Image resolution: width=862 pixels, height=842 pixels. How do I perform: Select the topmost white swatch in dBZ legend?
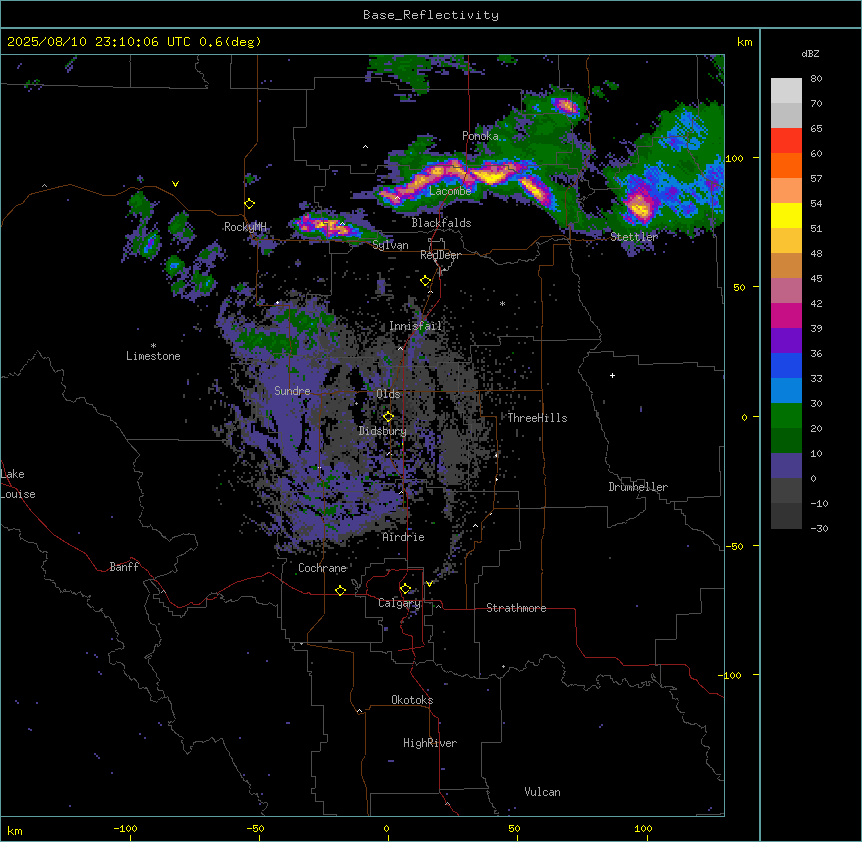(x=786, y=91)
